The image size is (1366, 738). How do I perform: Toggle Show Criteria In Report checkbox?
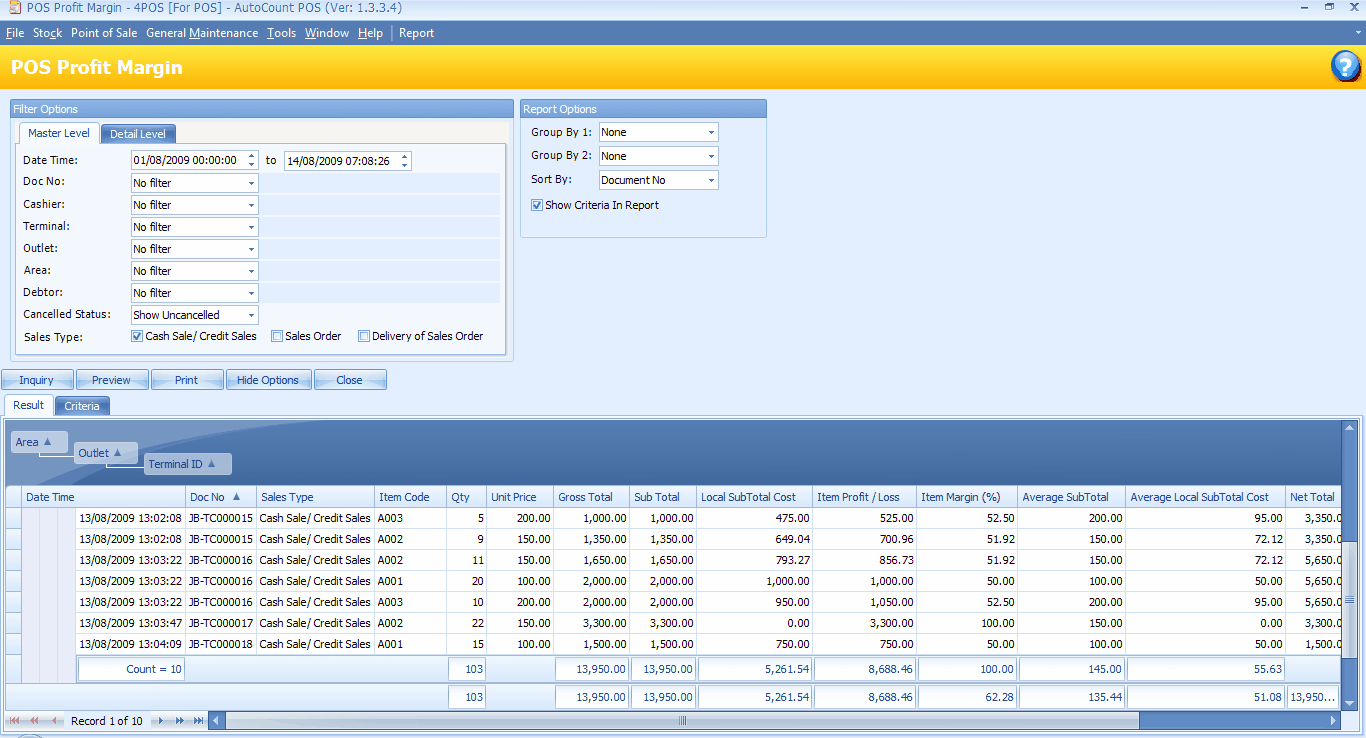537,205
